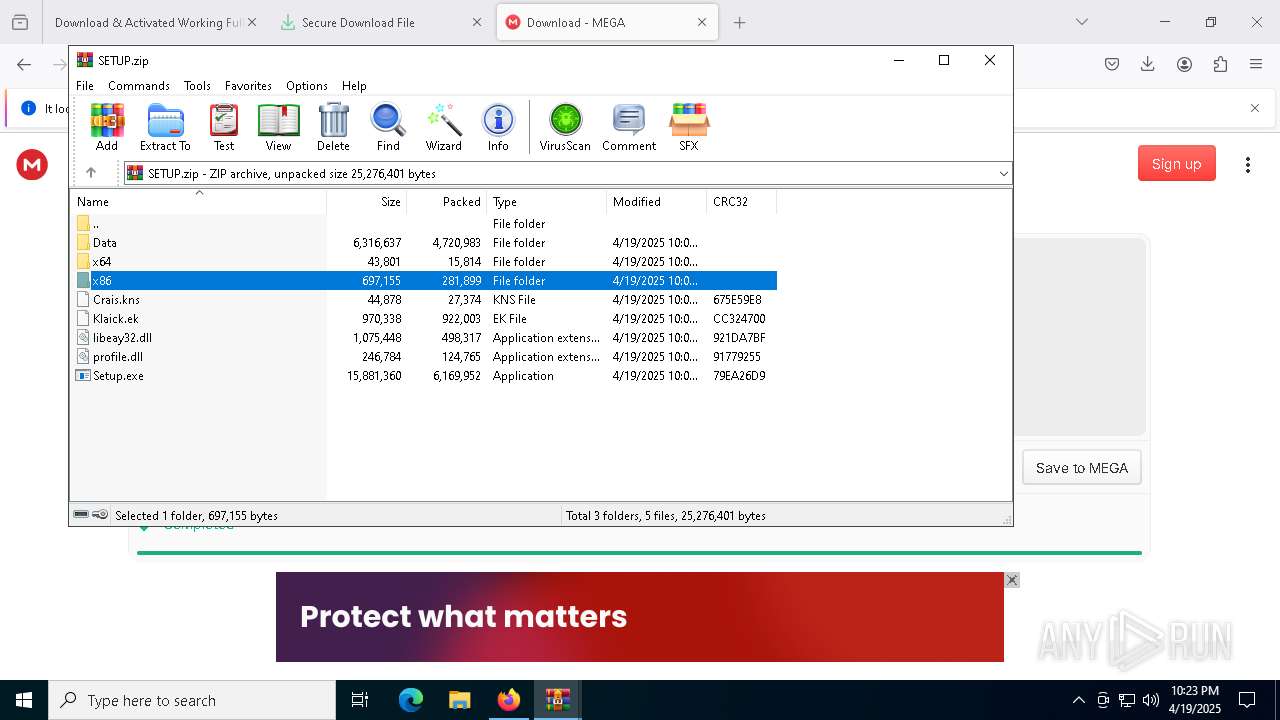Image resolution: width=1280 pixels, height=720 pixels.
Task: Open the Windows Start menu
Action: pyautogui.click(x=24, y=700)
